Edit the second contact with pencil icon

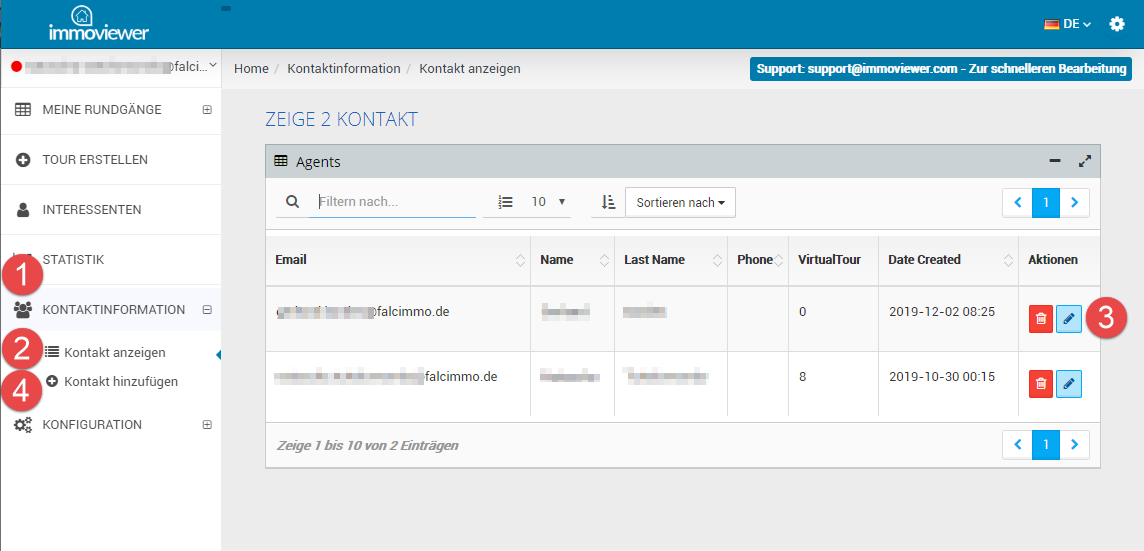tap(1069, 384)
